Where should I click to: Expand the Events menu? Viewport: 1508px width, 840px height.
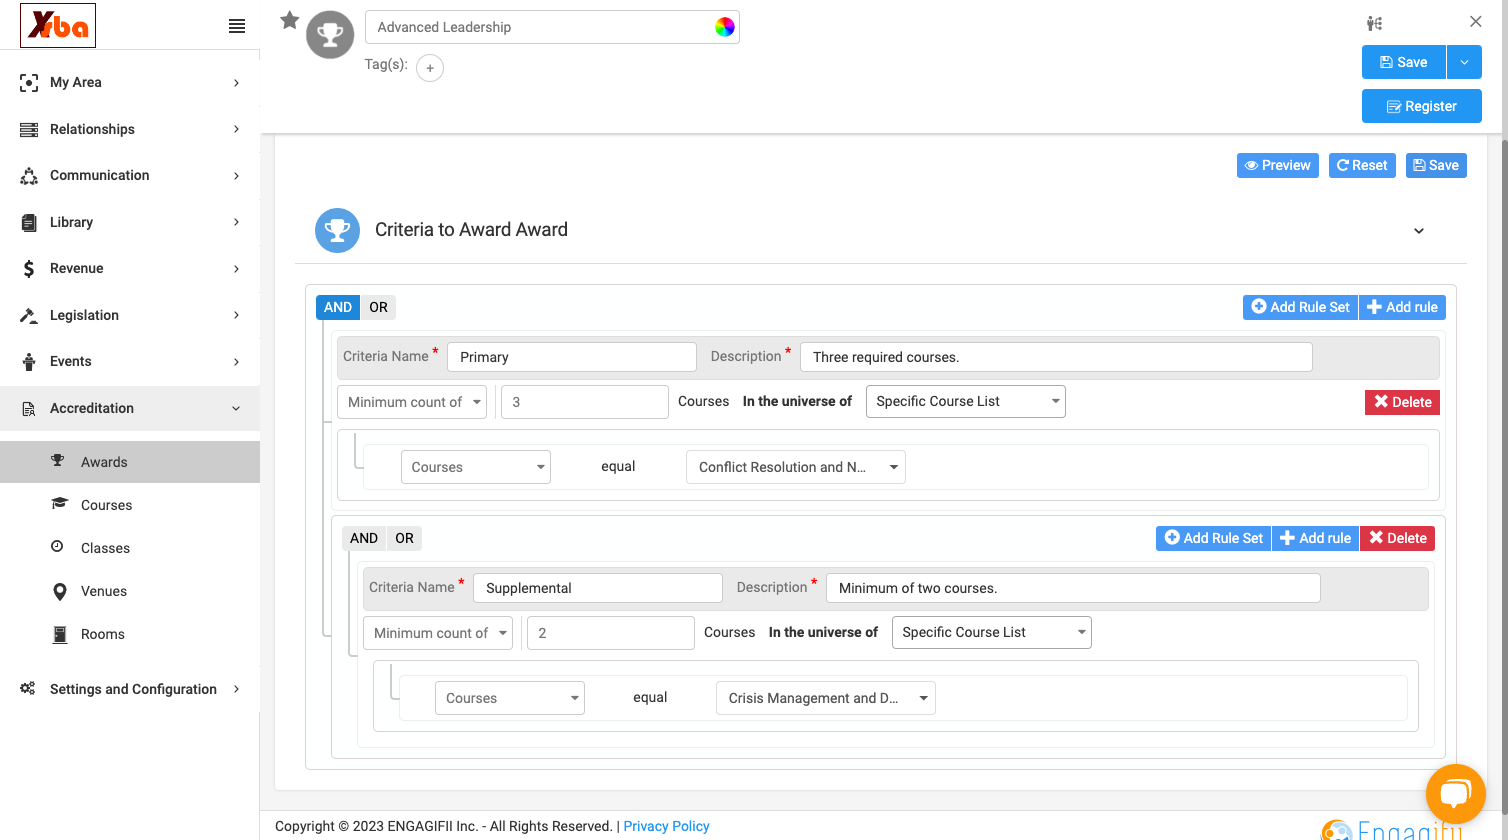[130, 362]
